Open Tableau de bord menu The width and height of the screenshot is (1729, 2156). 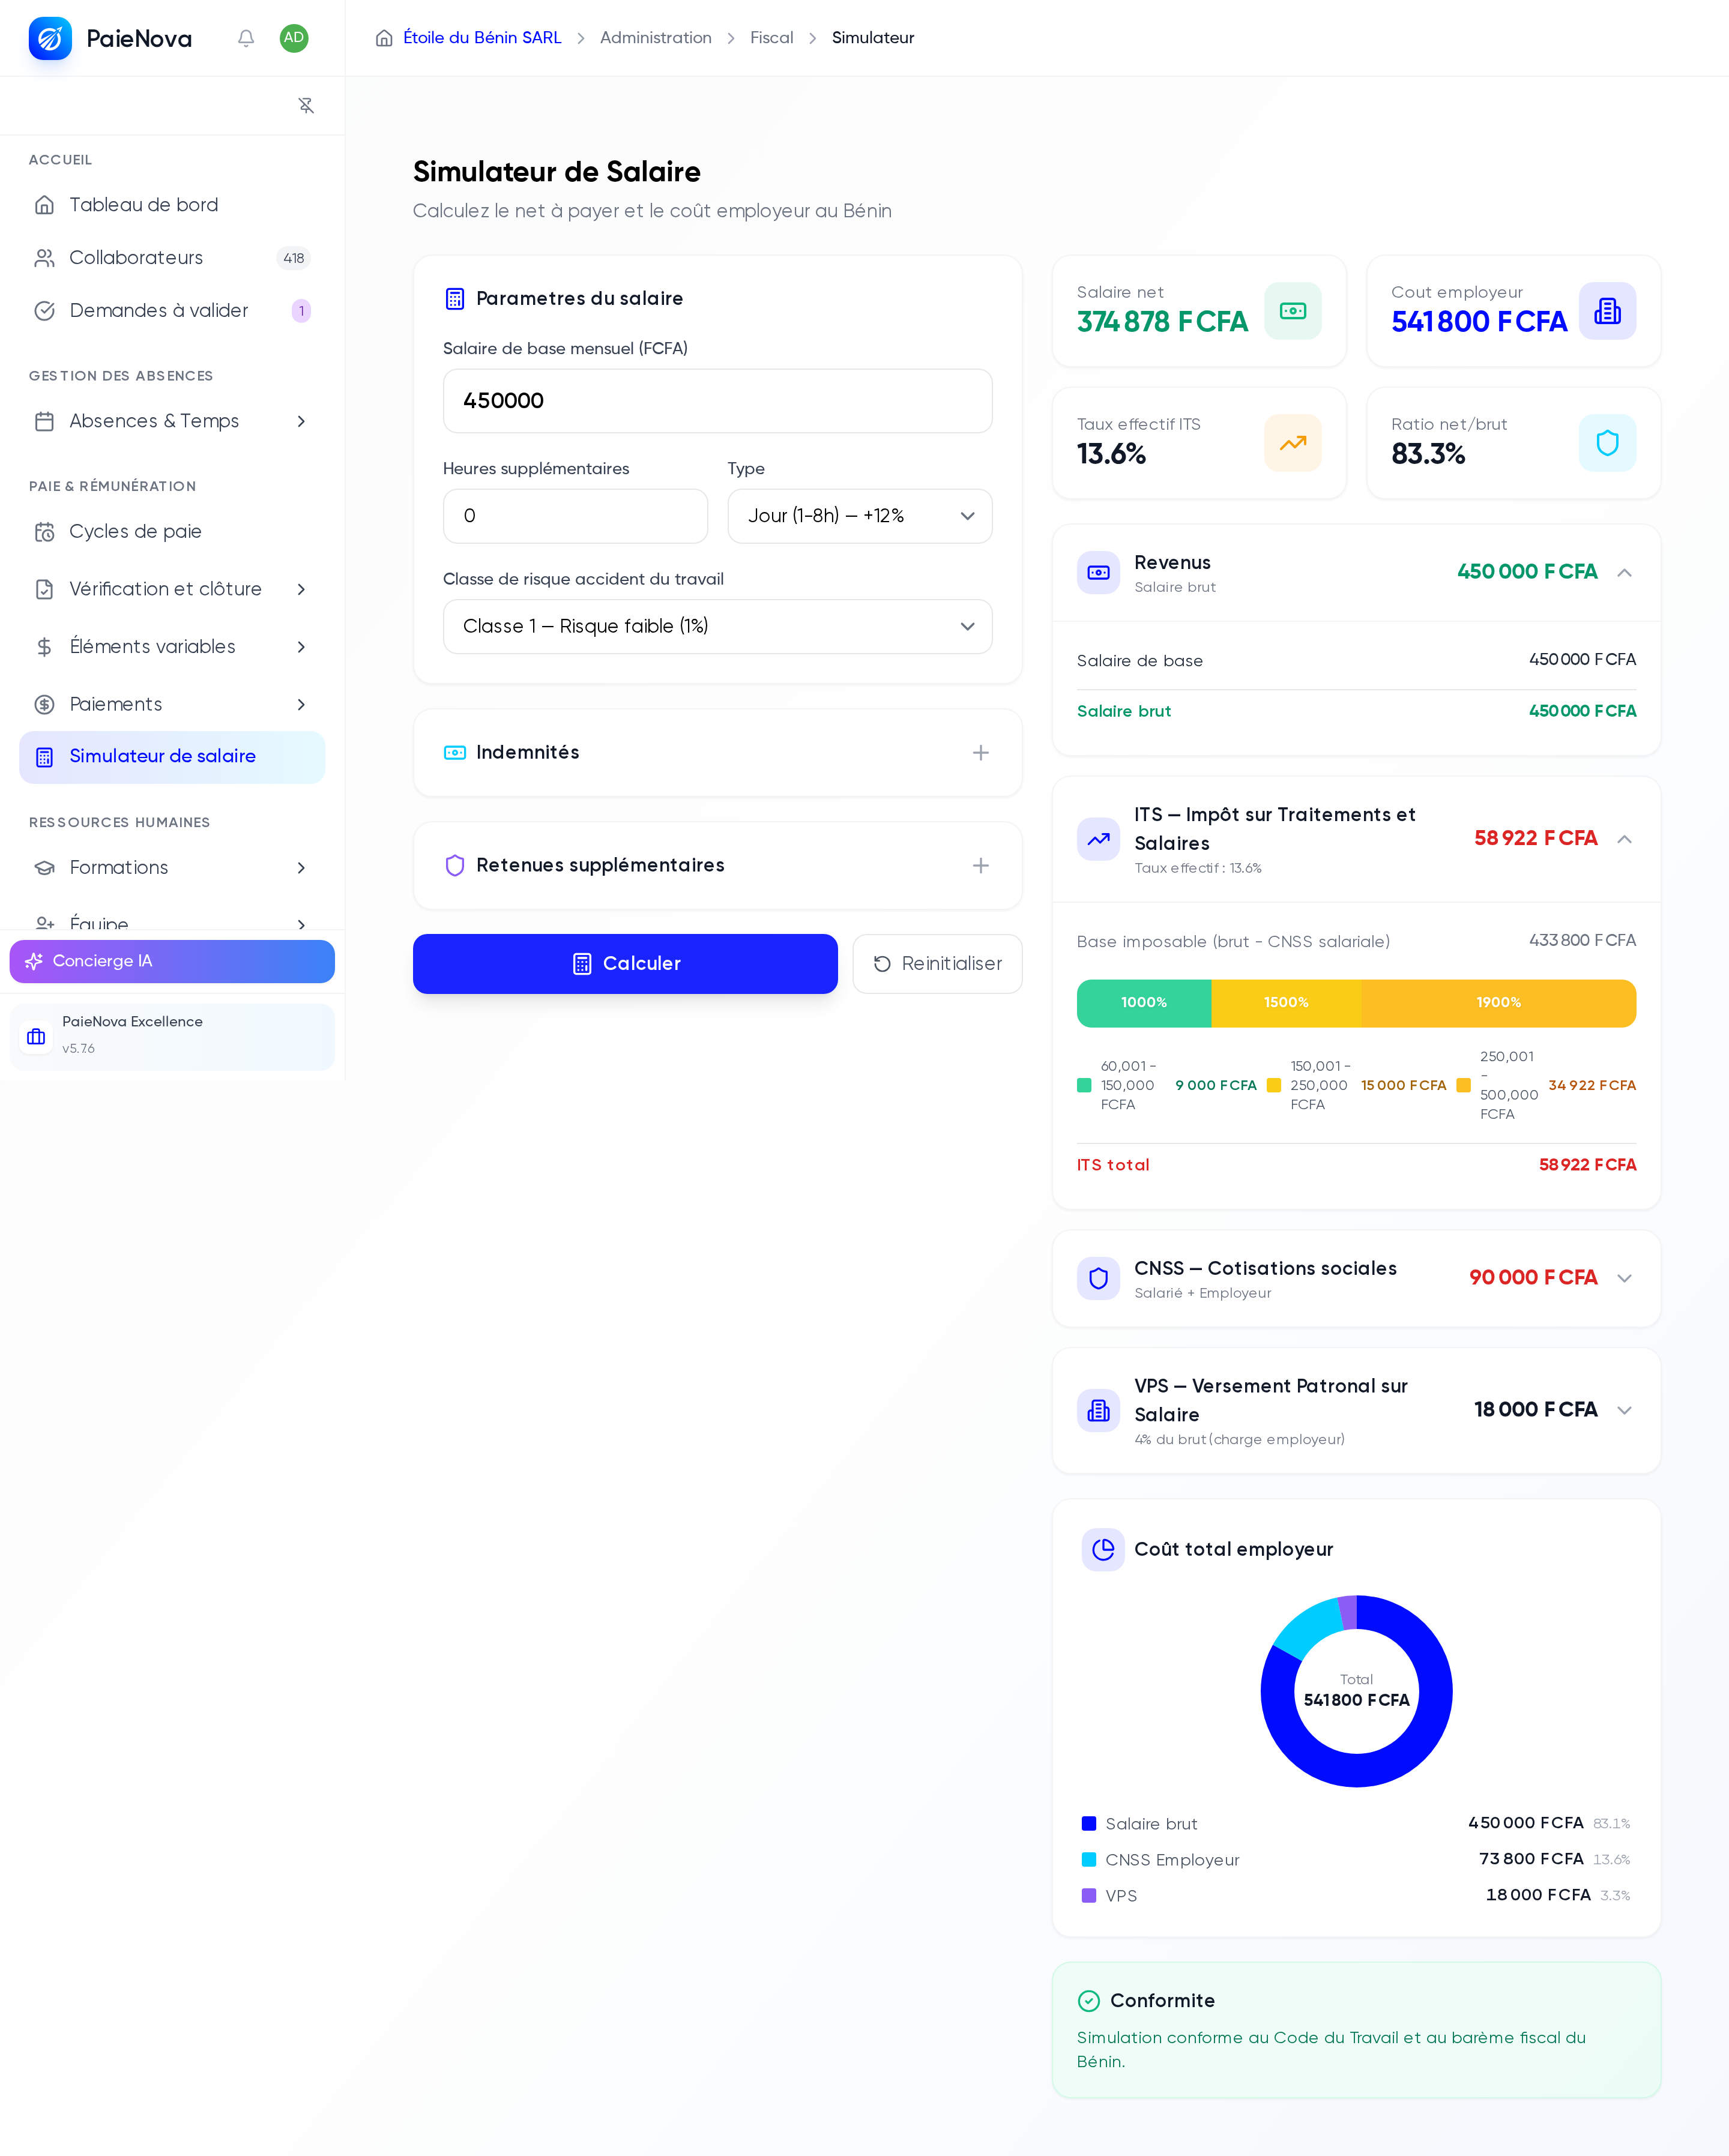[x=172, y=205]
